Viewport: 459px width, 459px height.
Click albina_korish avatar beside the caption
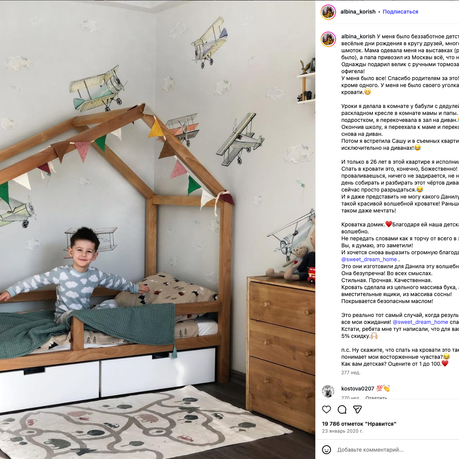coord(328,39)
